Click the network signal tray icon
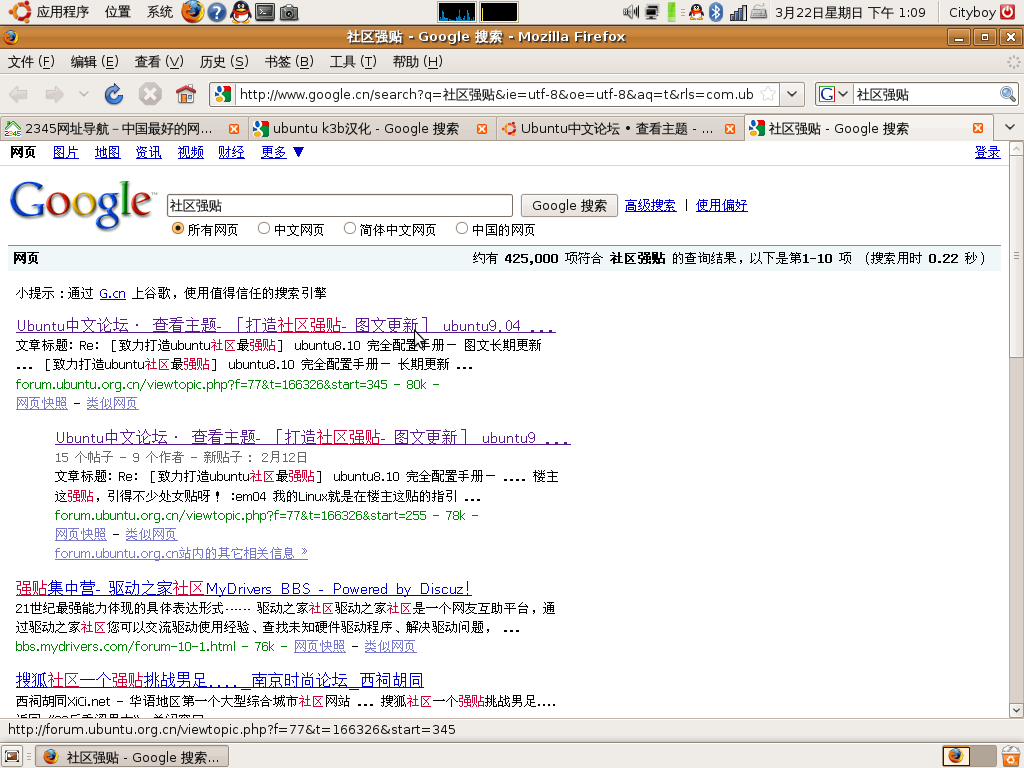 coord(738,12)
